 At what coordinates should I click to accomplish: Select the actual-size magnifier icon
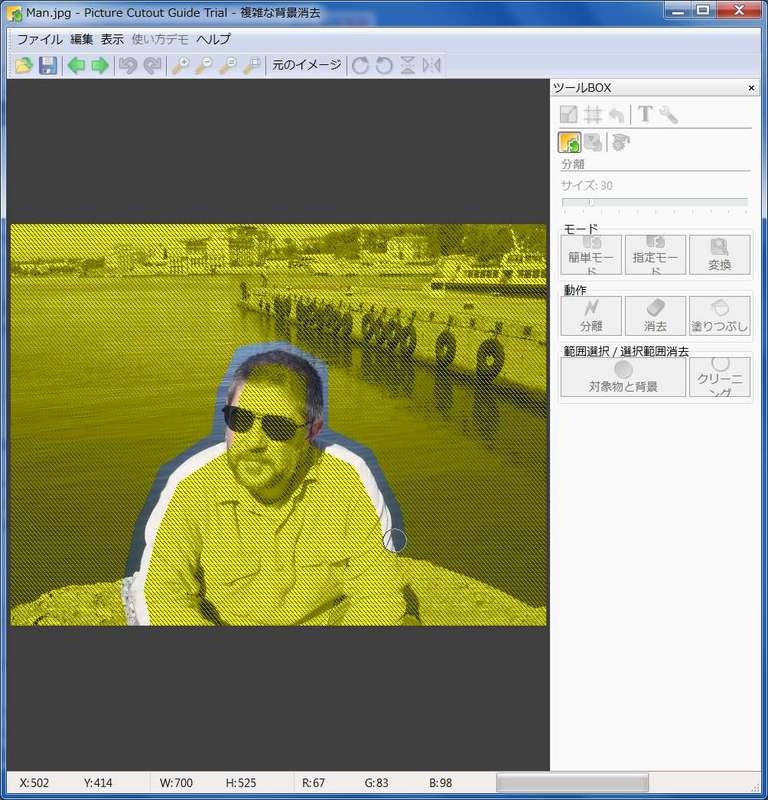pyautogui.click(x=228, y=66)
